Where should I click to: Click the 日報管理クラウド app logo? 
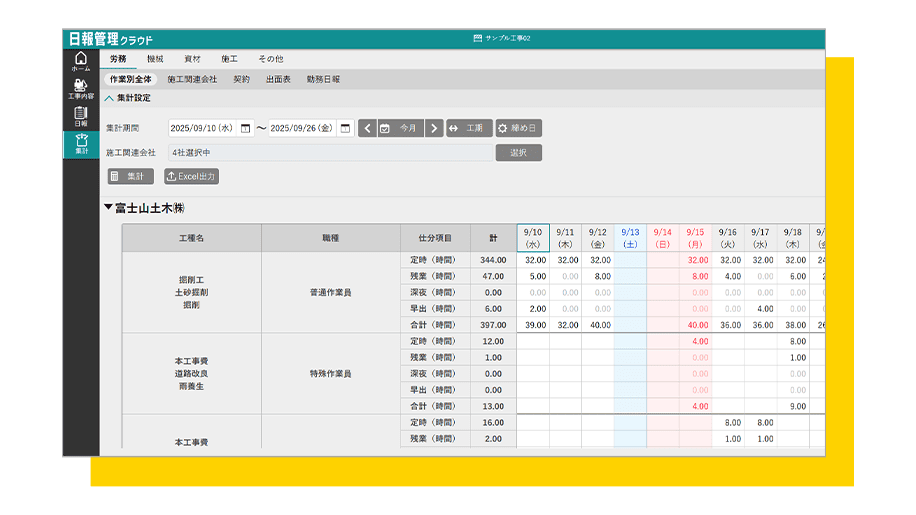click(x=110, y=39)
